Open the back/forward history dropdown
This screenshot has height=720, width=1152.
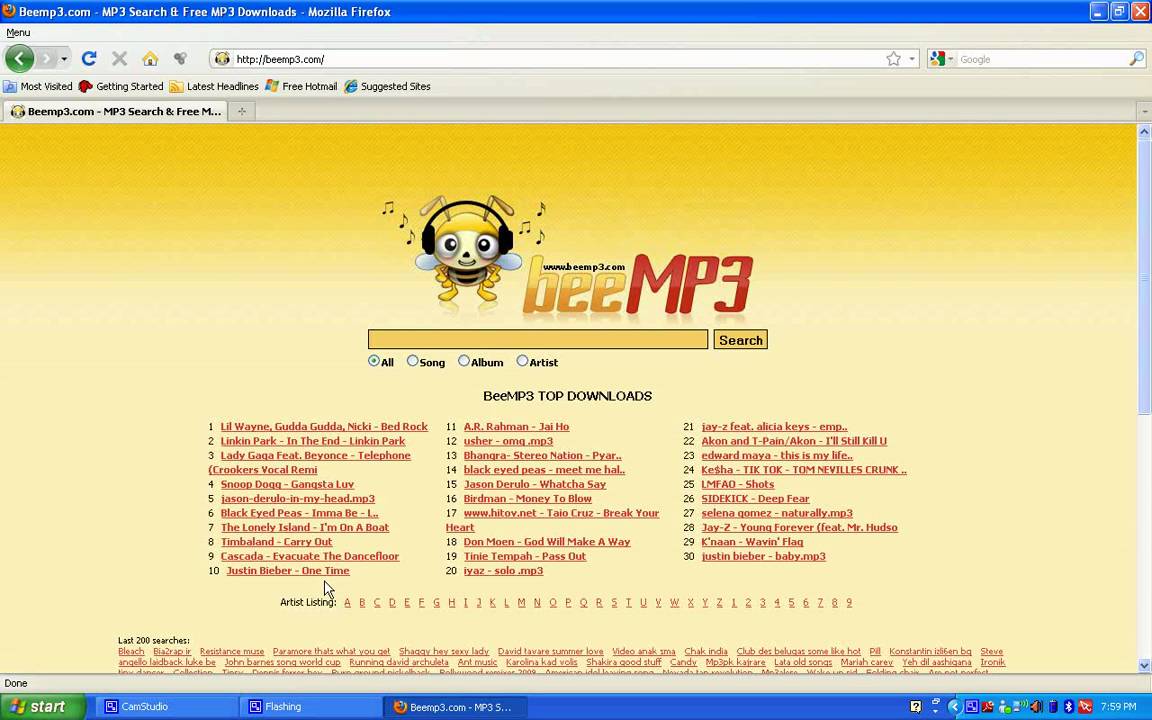(x=64, y=59)
